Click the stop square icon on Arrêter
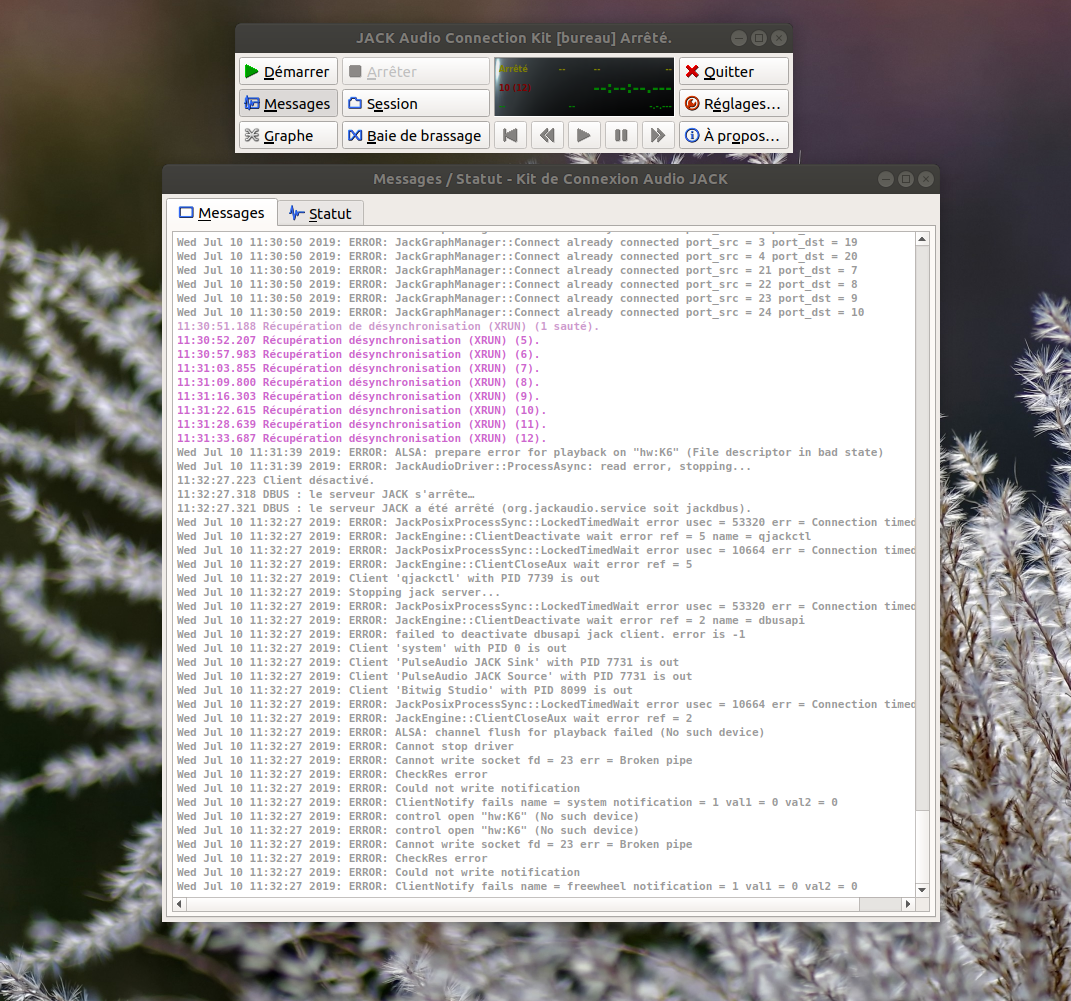The image size is (1071, 1001). pyautogui.click(x=355, y=72)
